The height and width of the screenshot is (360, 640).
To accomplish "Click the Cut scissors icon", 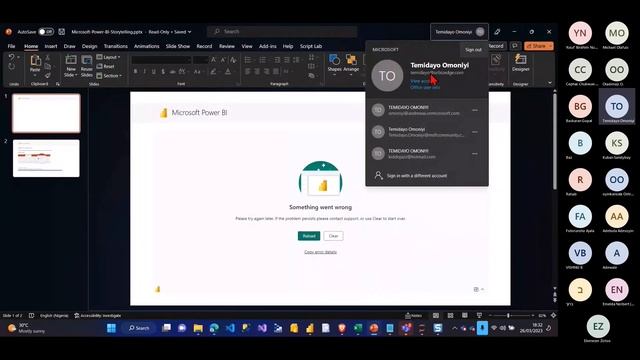I will point(48,57).
